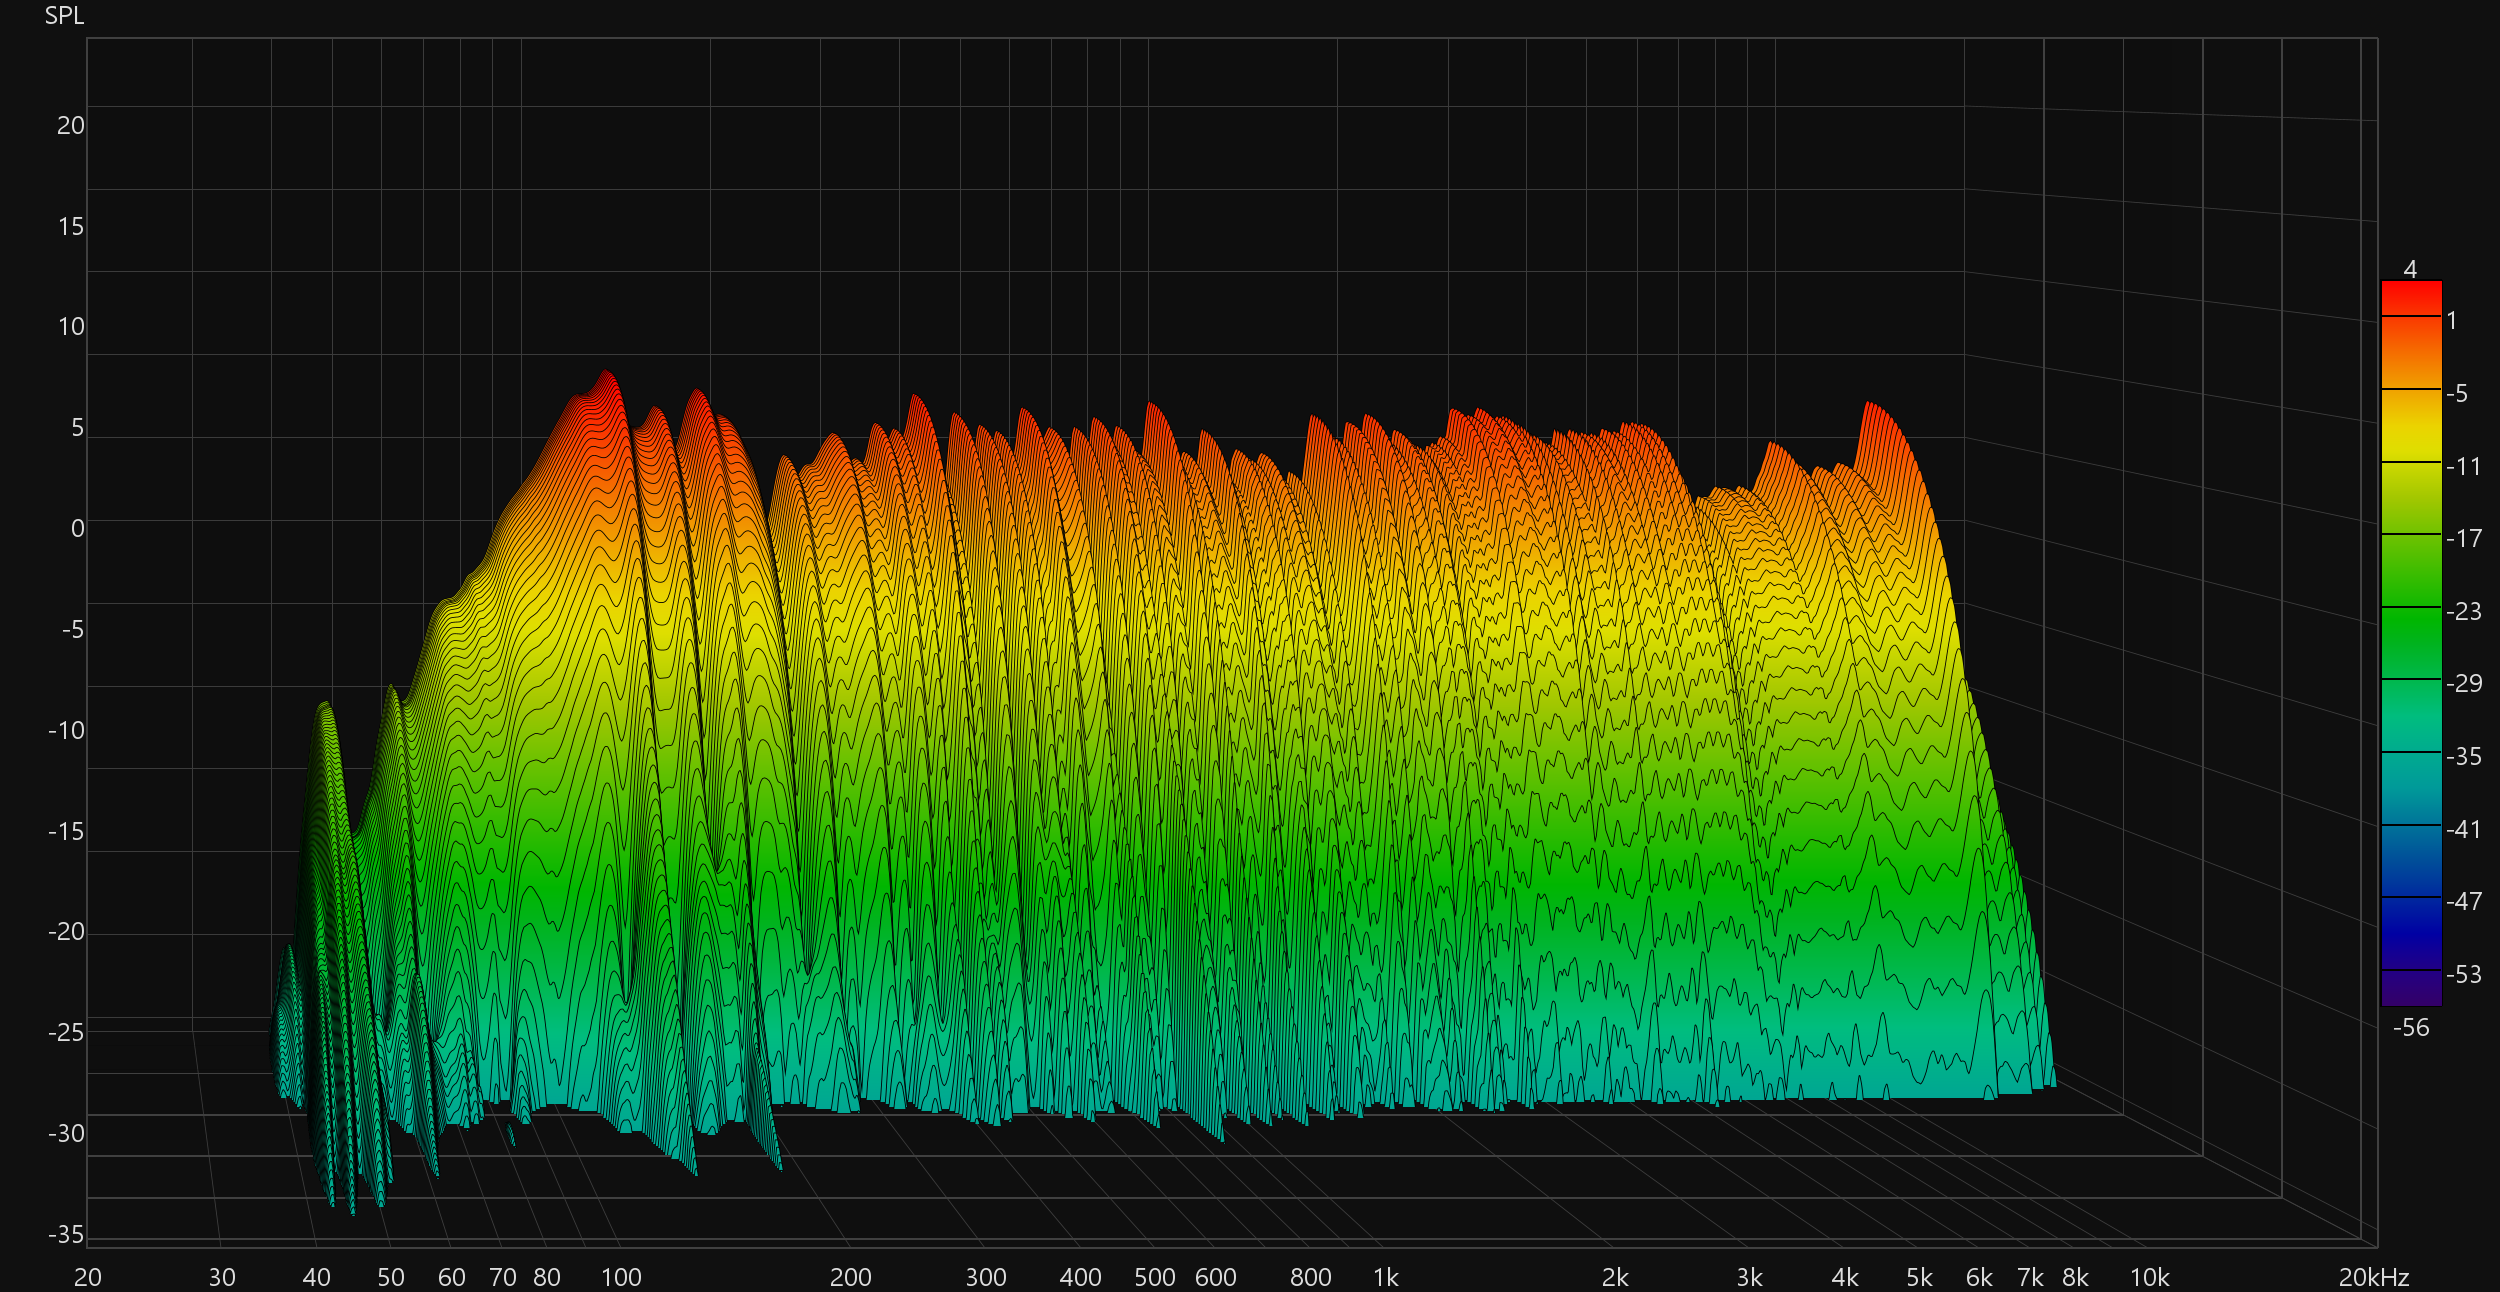
Task: Click the tallest red waterfall peak near 100 Hz
Action: (x=606, y=385)
